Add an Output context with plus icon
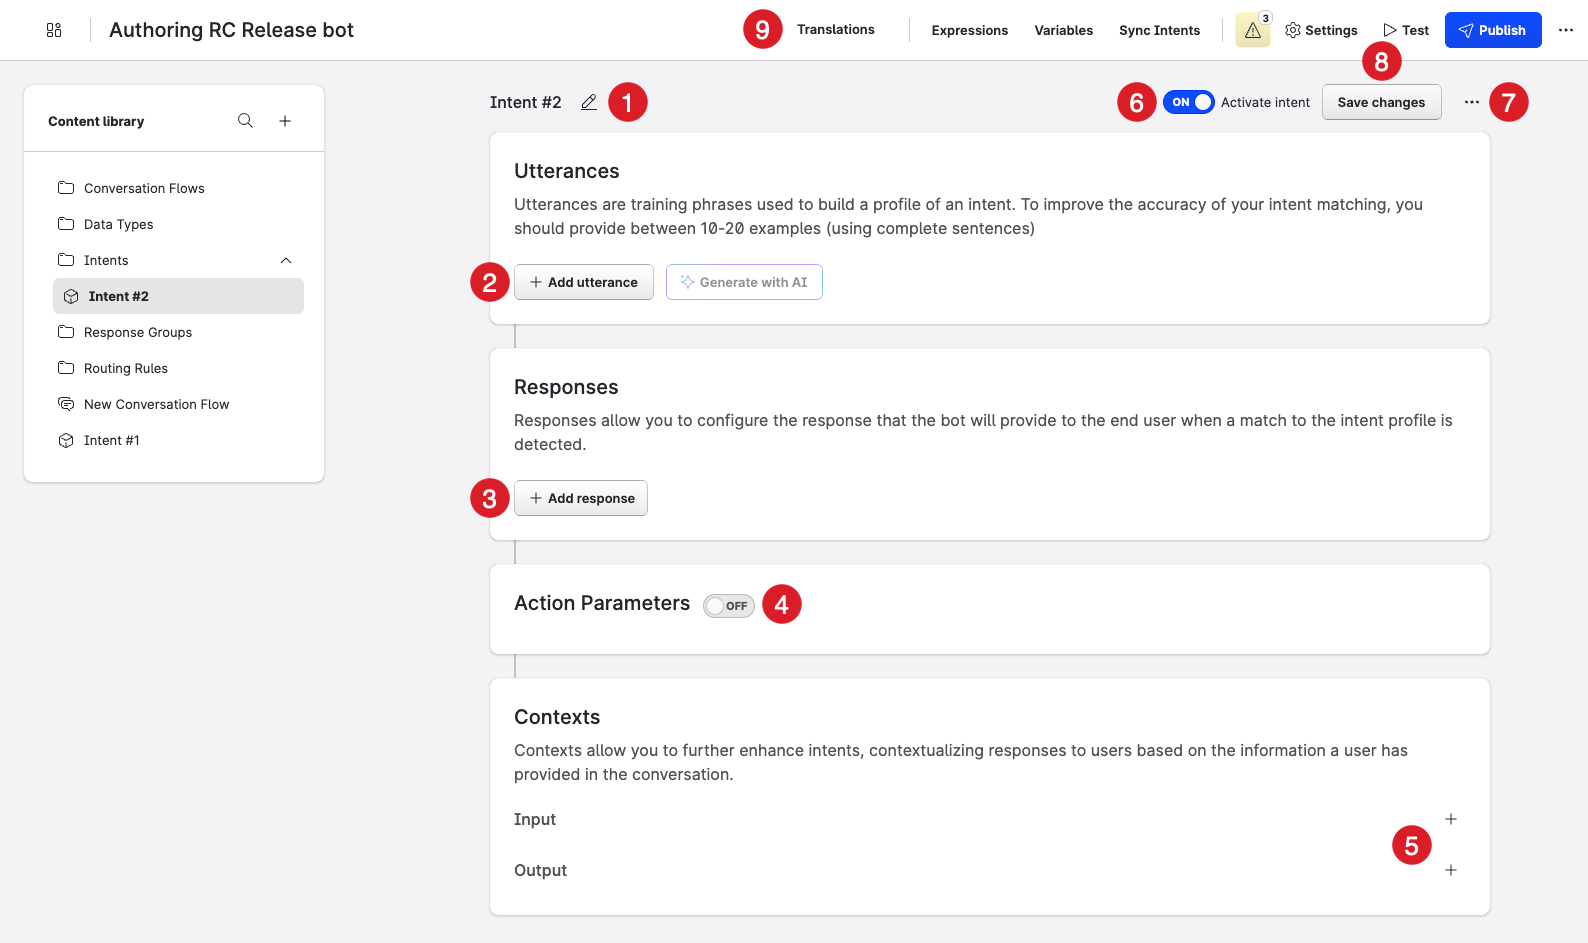The image size is (1588, 943). (1450, 870)
